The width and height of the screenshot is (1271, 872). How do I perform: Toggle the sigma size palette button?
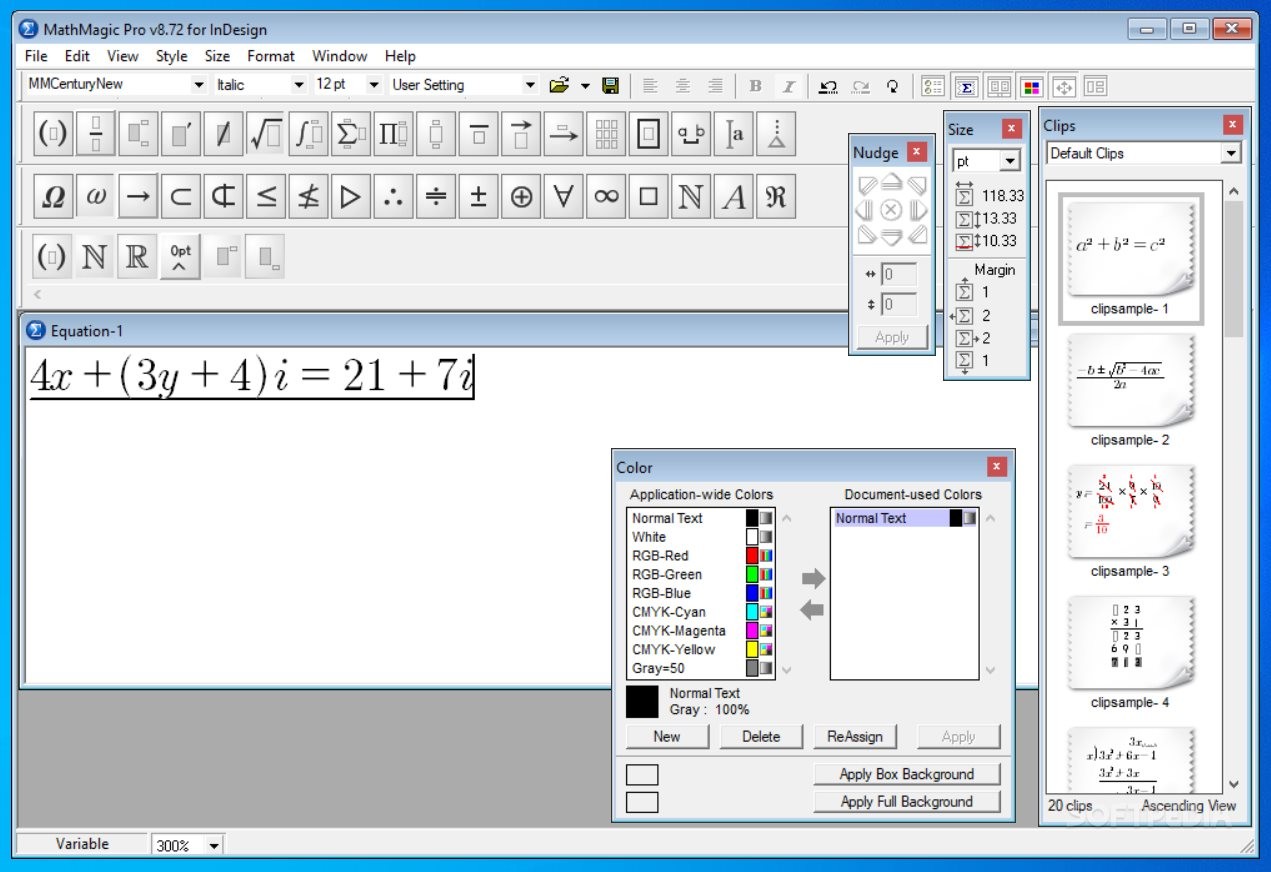coord(966,86)
